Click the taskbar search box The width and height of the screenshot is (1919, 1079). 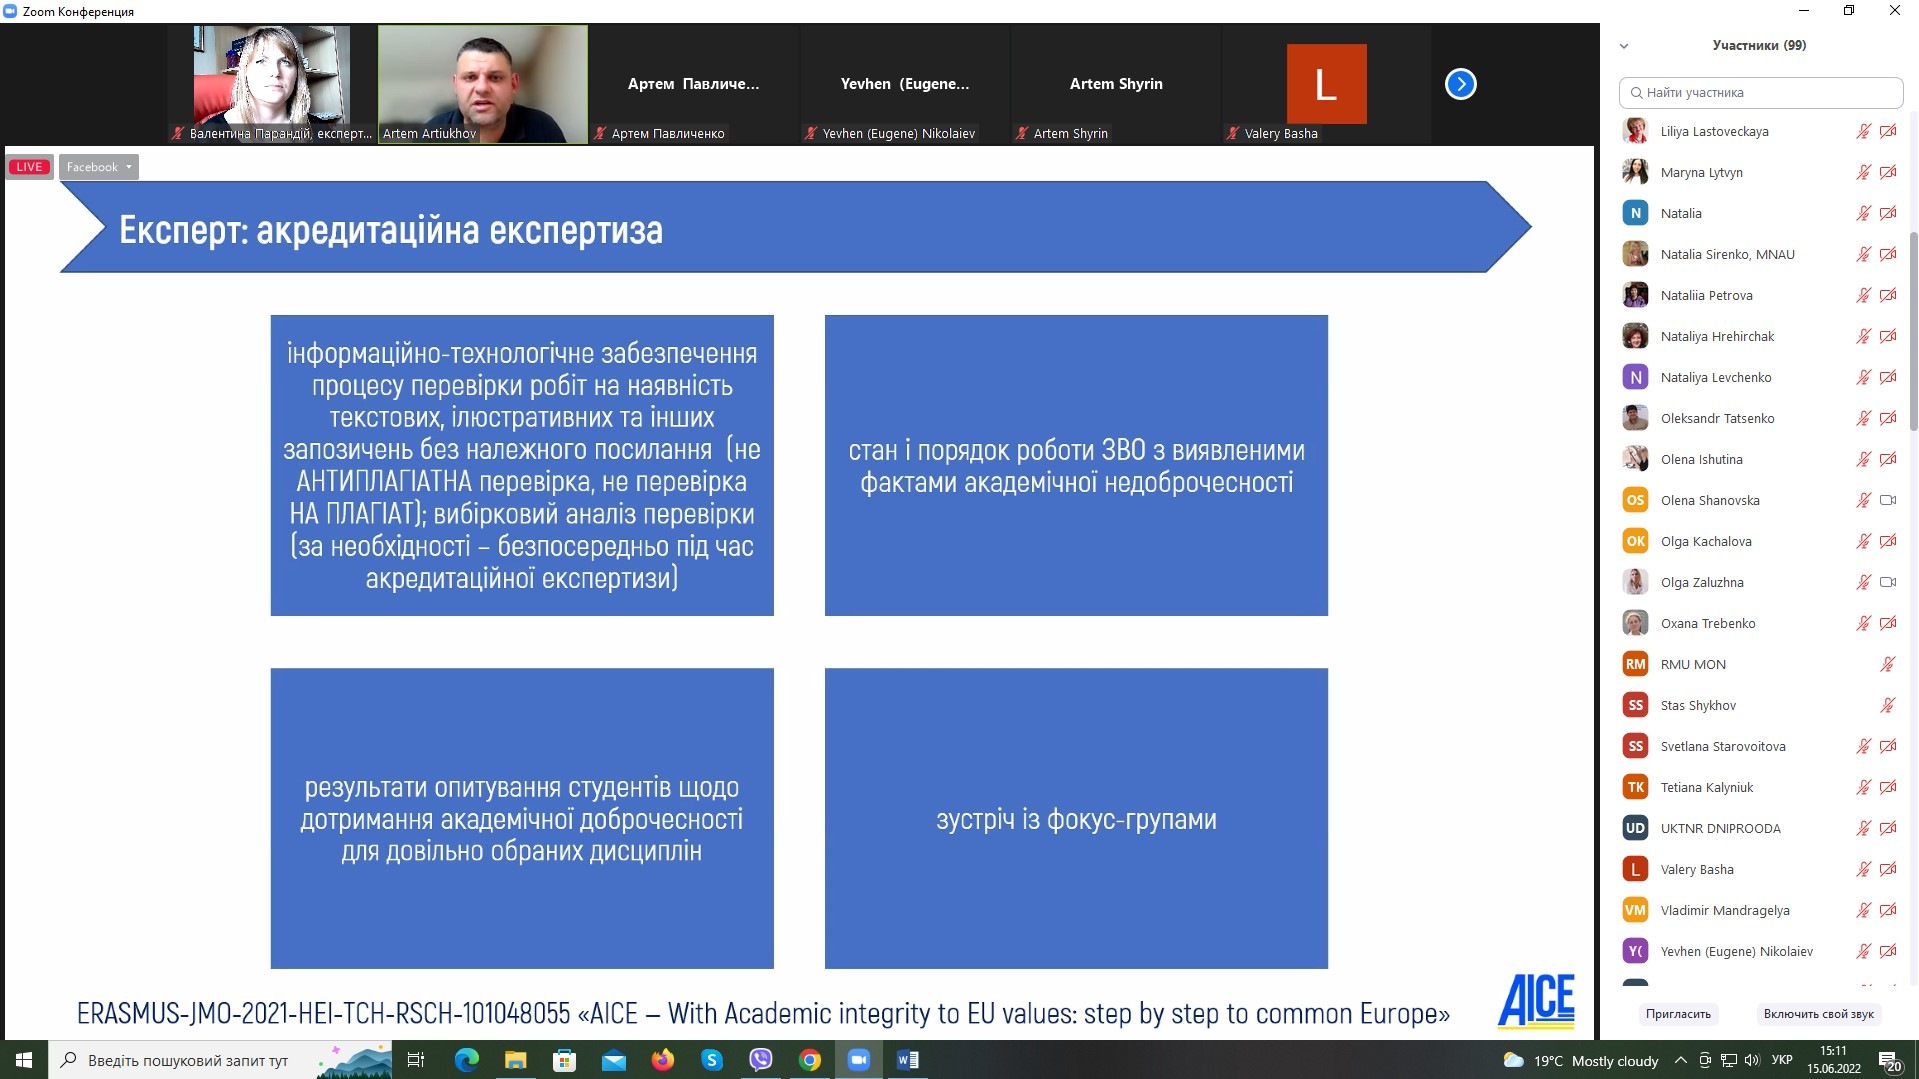click(220, 1060)
